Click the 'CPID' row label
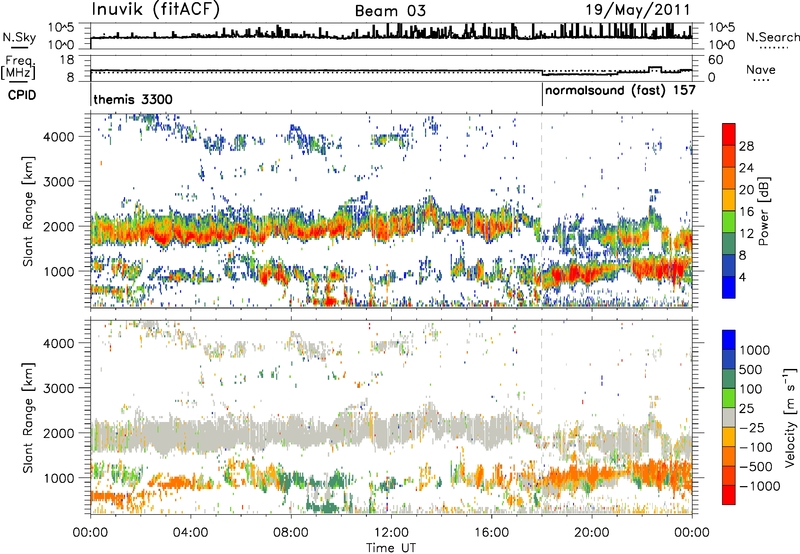Viewport: 800px width, 554px height. click(x=22, y=95)
